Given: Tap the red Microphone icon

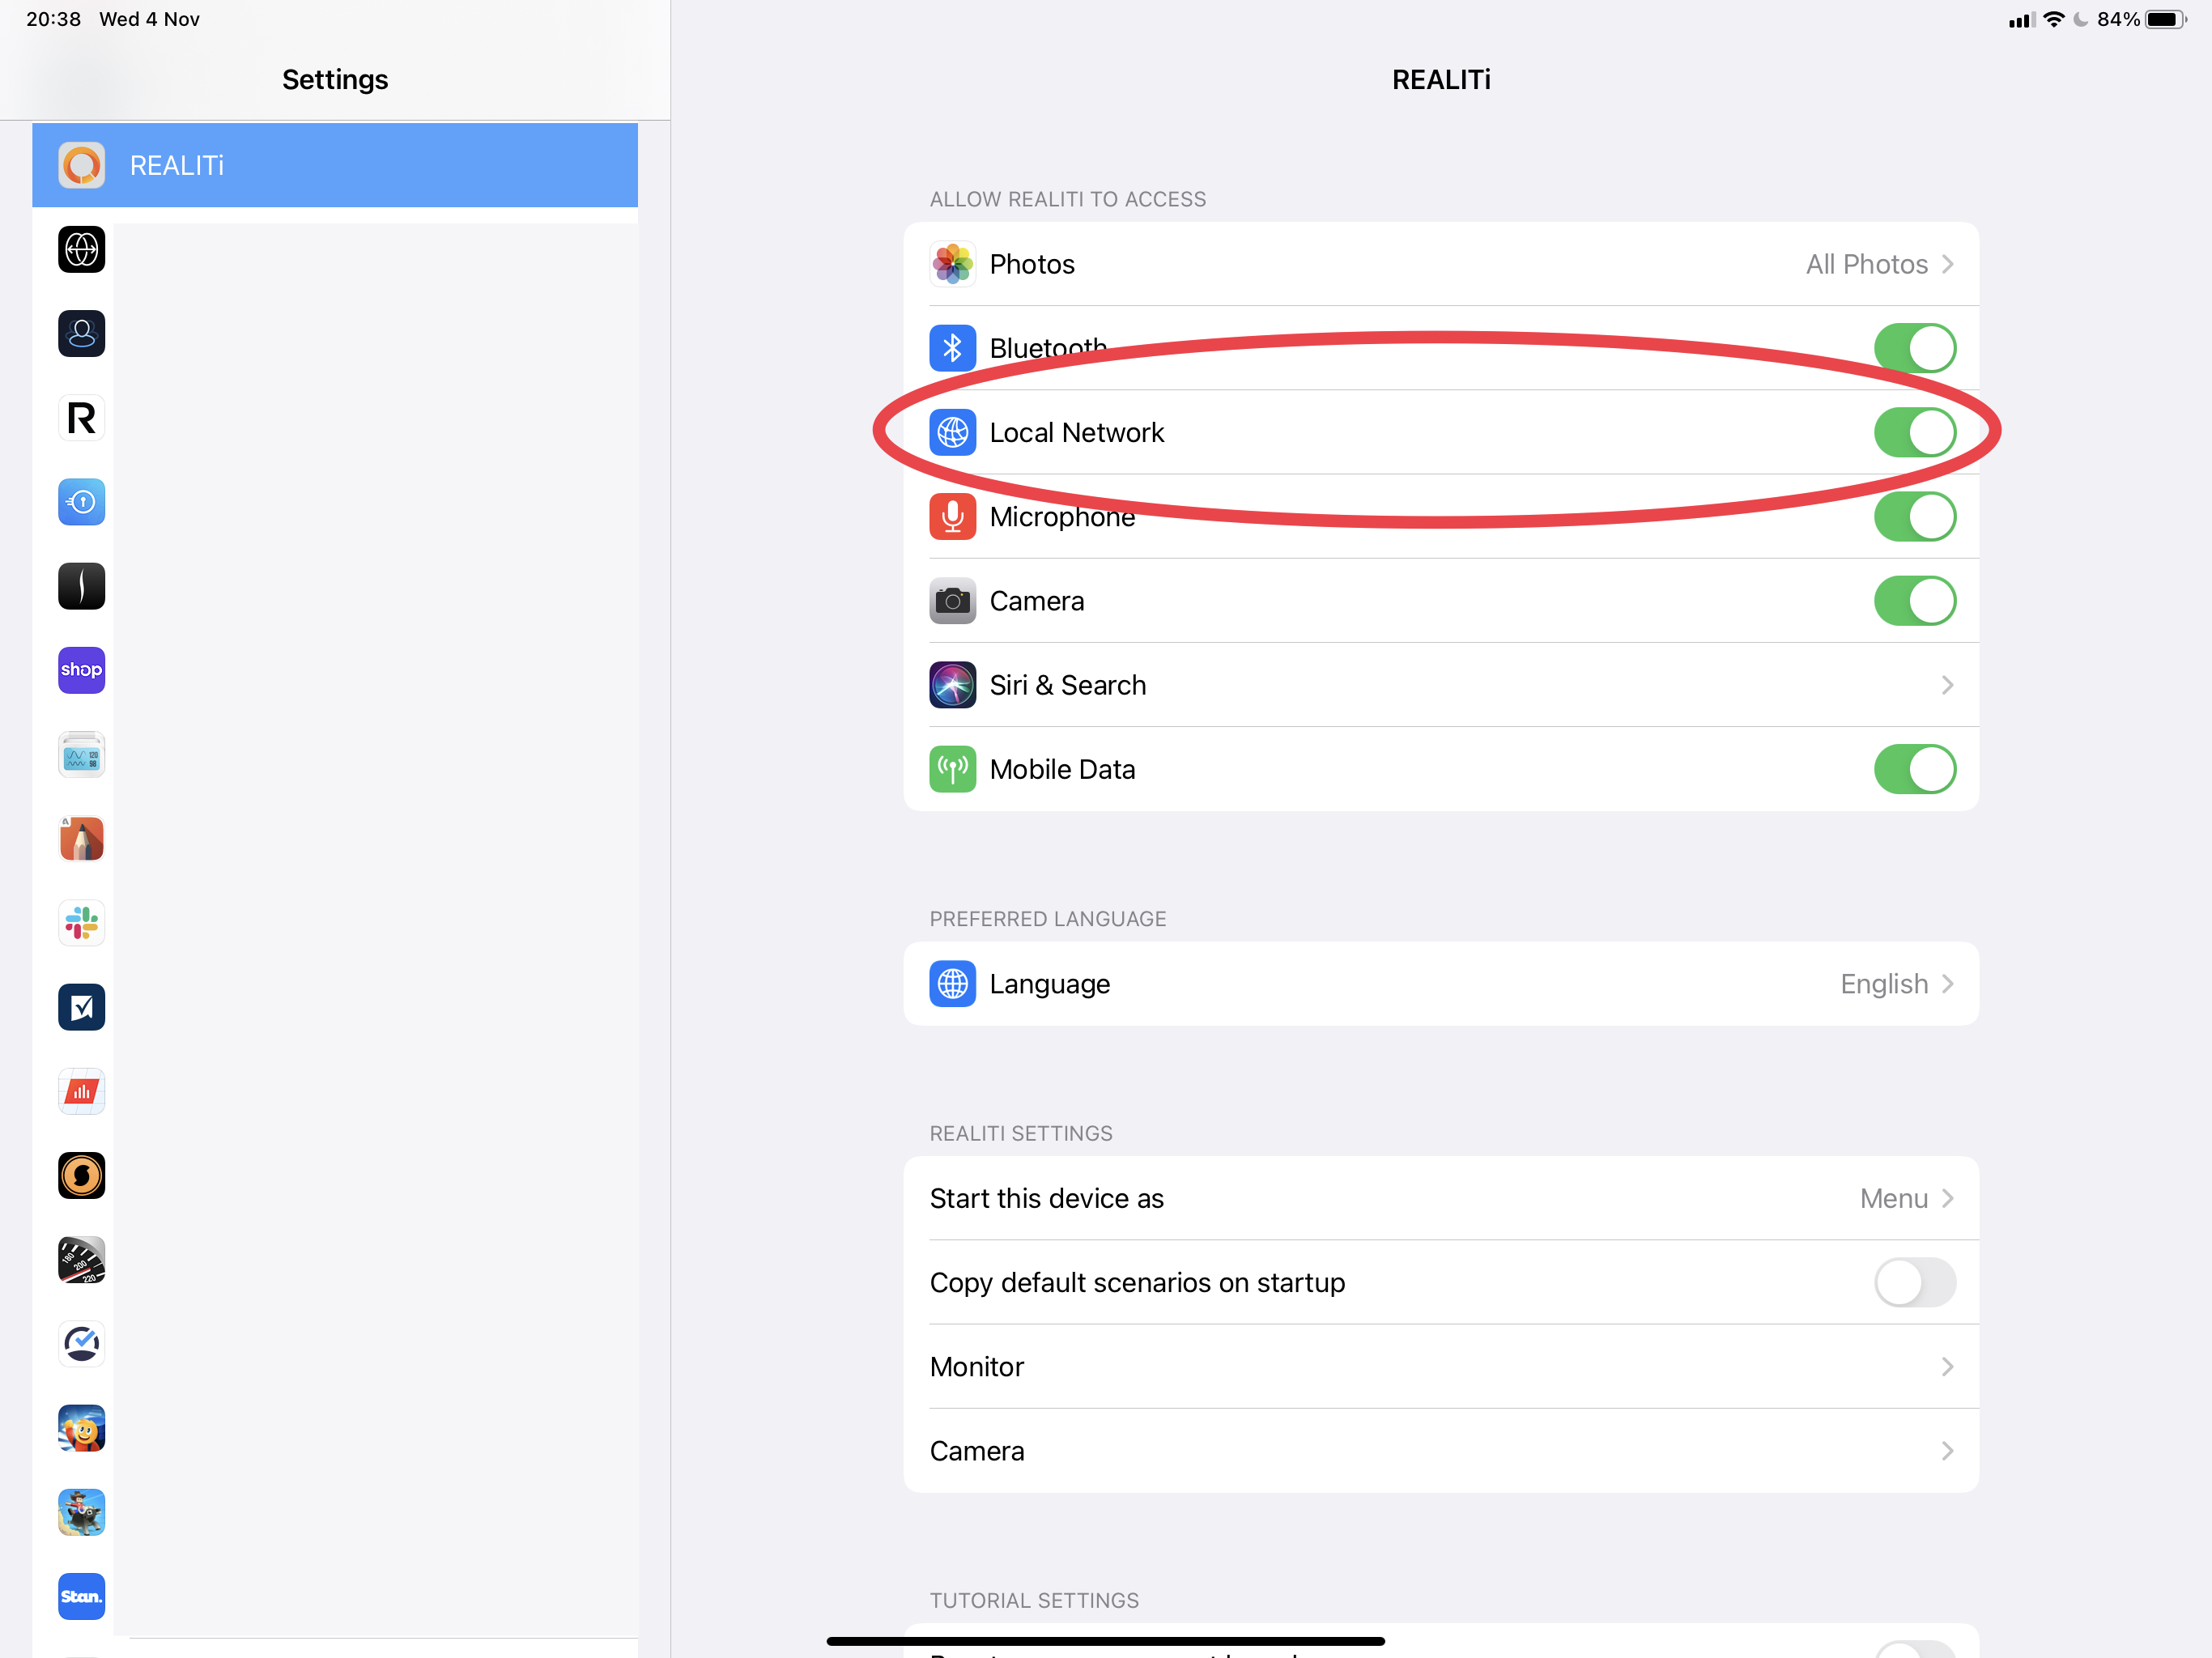Looking at the screenshot, I should point(952,517).
